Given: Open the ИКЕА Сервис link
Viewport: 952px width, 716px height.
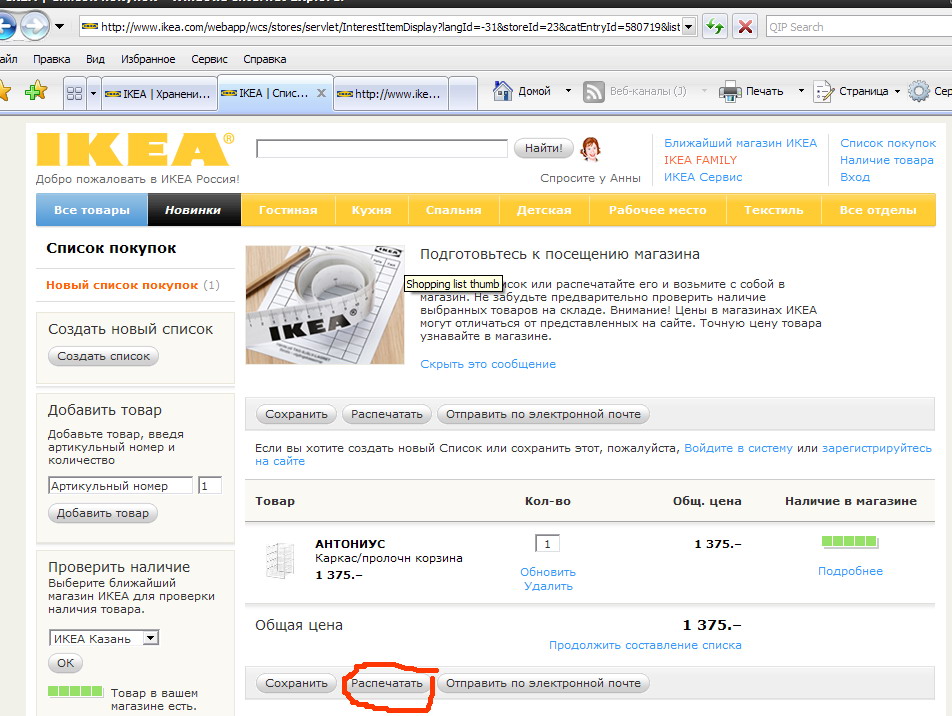Looking at the screenshot, I should pyautogui.click(x=702, y=177).
